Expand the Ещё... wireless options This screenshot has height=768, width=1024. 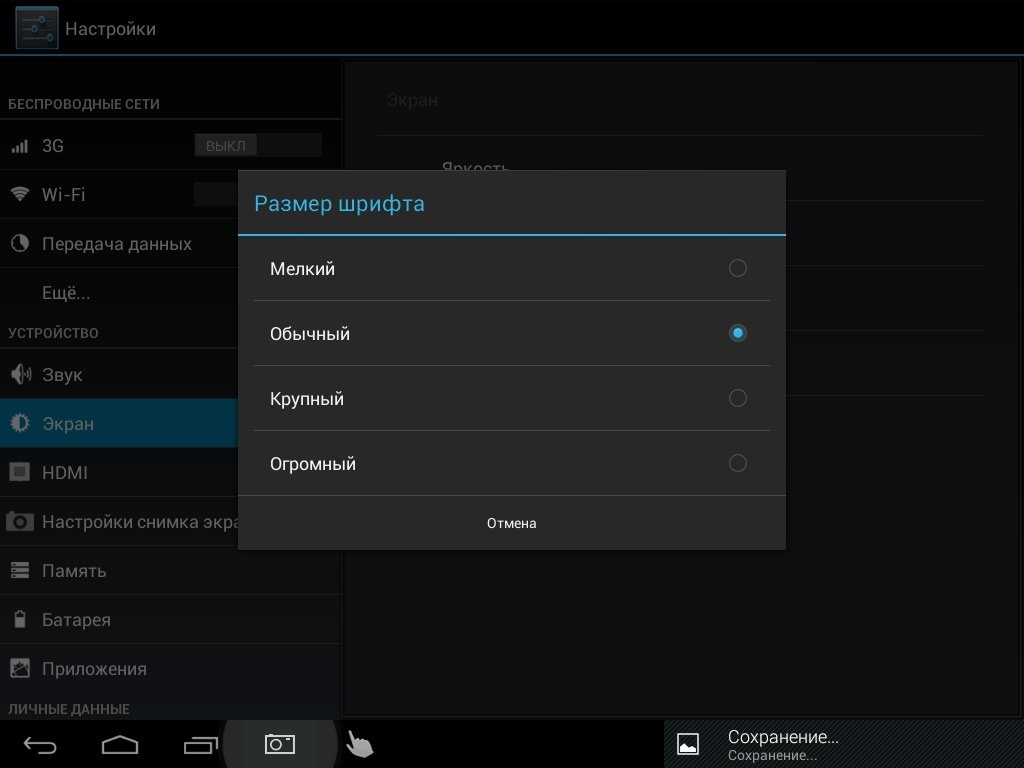coord(66,293)
